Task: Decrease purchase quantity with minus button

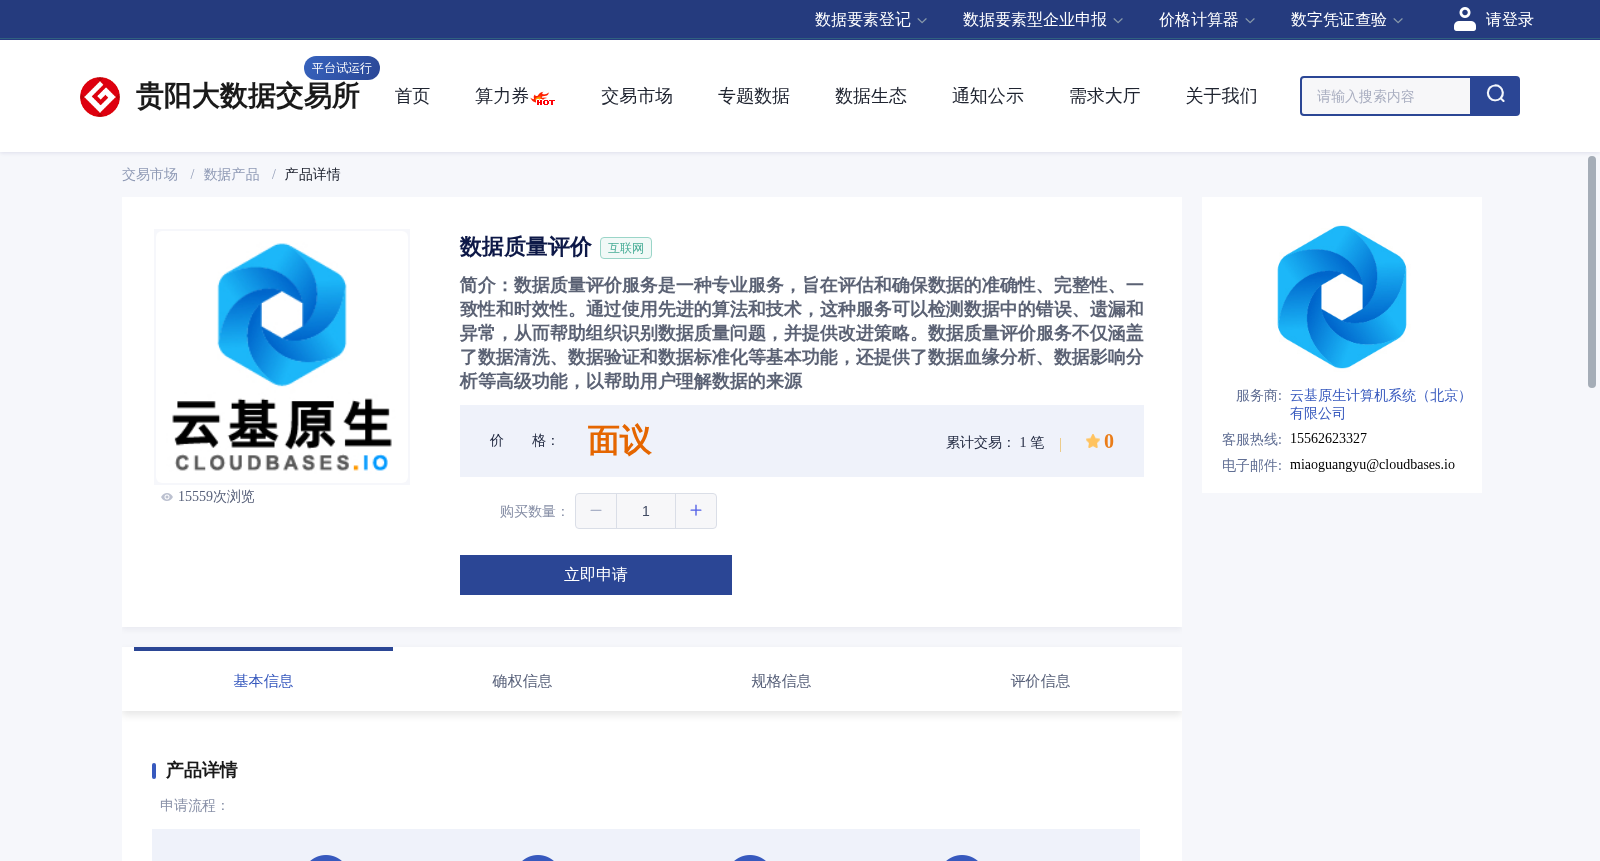Action: 596,511
